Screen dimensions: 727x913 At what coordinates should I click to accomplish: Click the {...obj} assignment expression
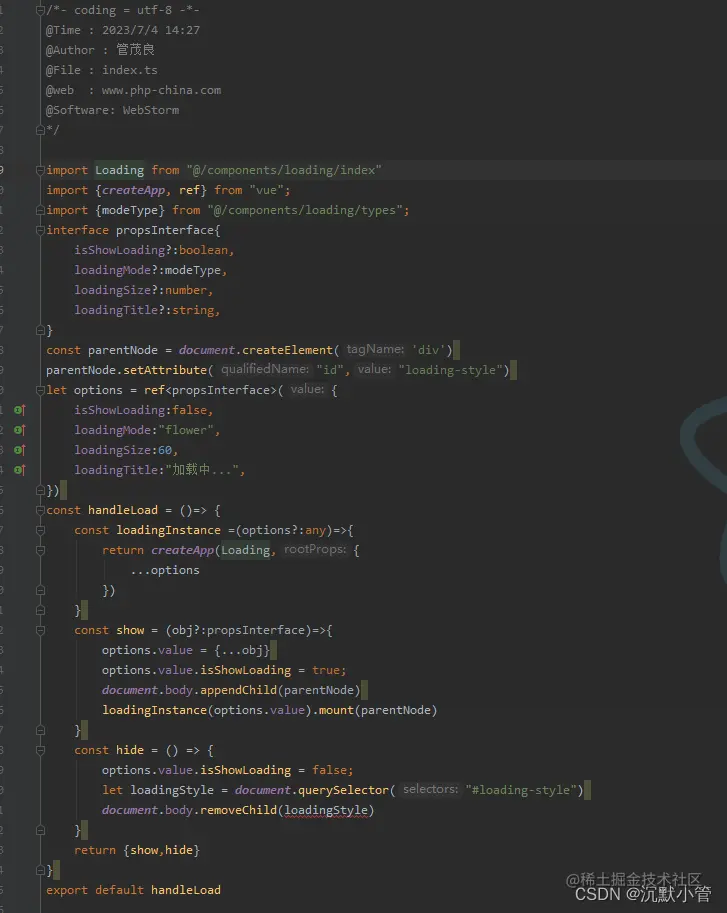242,650
